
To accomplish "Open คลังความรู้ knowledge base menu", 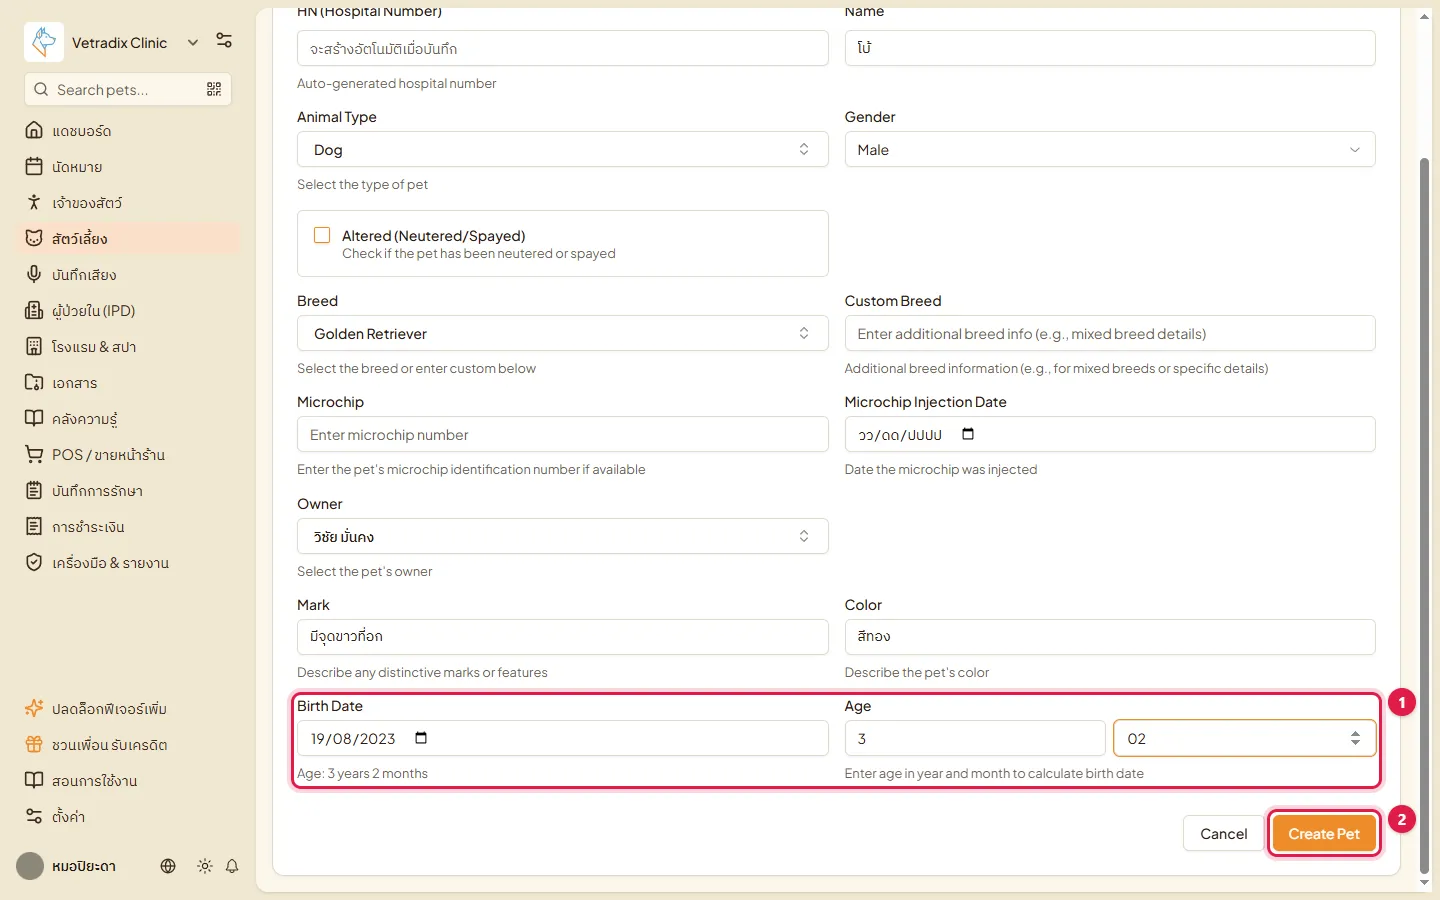I will [128, 419].
